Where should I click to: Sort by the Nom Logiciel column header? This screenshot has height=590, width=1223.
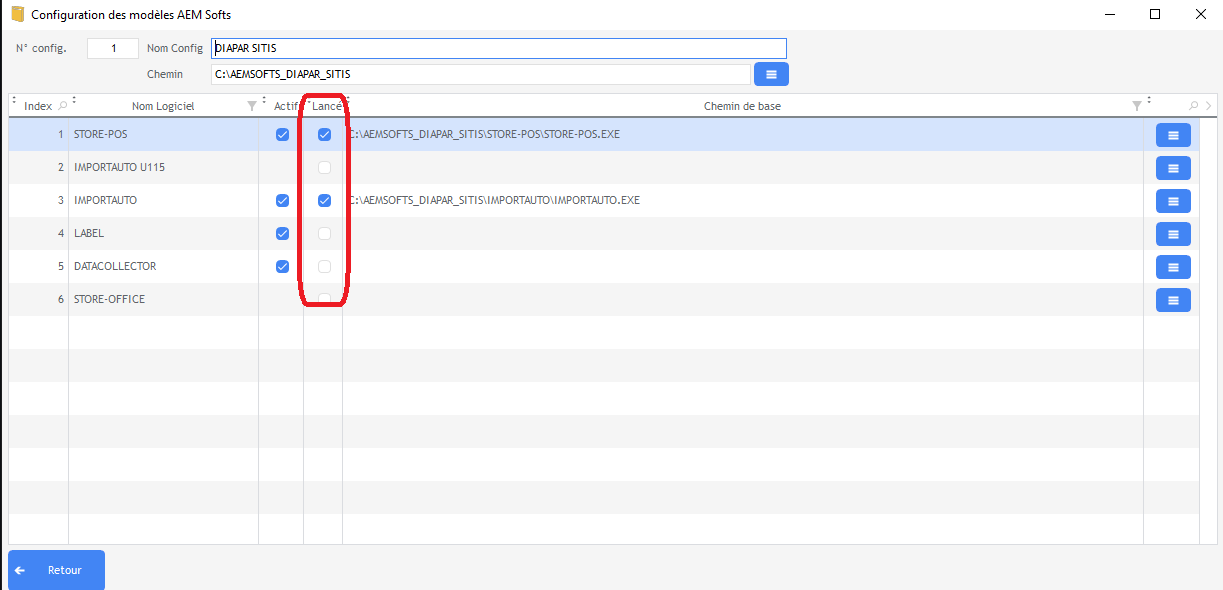click(x=162, y=106)
